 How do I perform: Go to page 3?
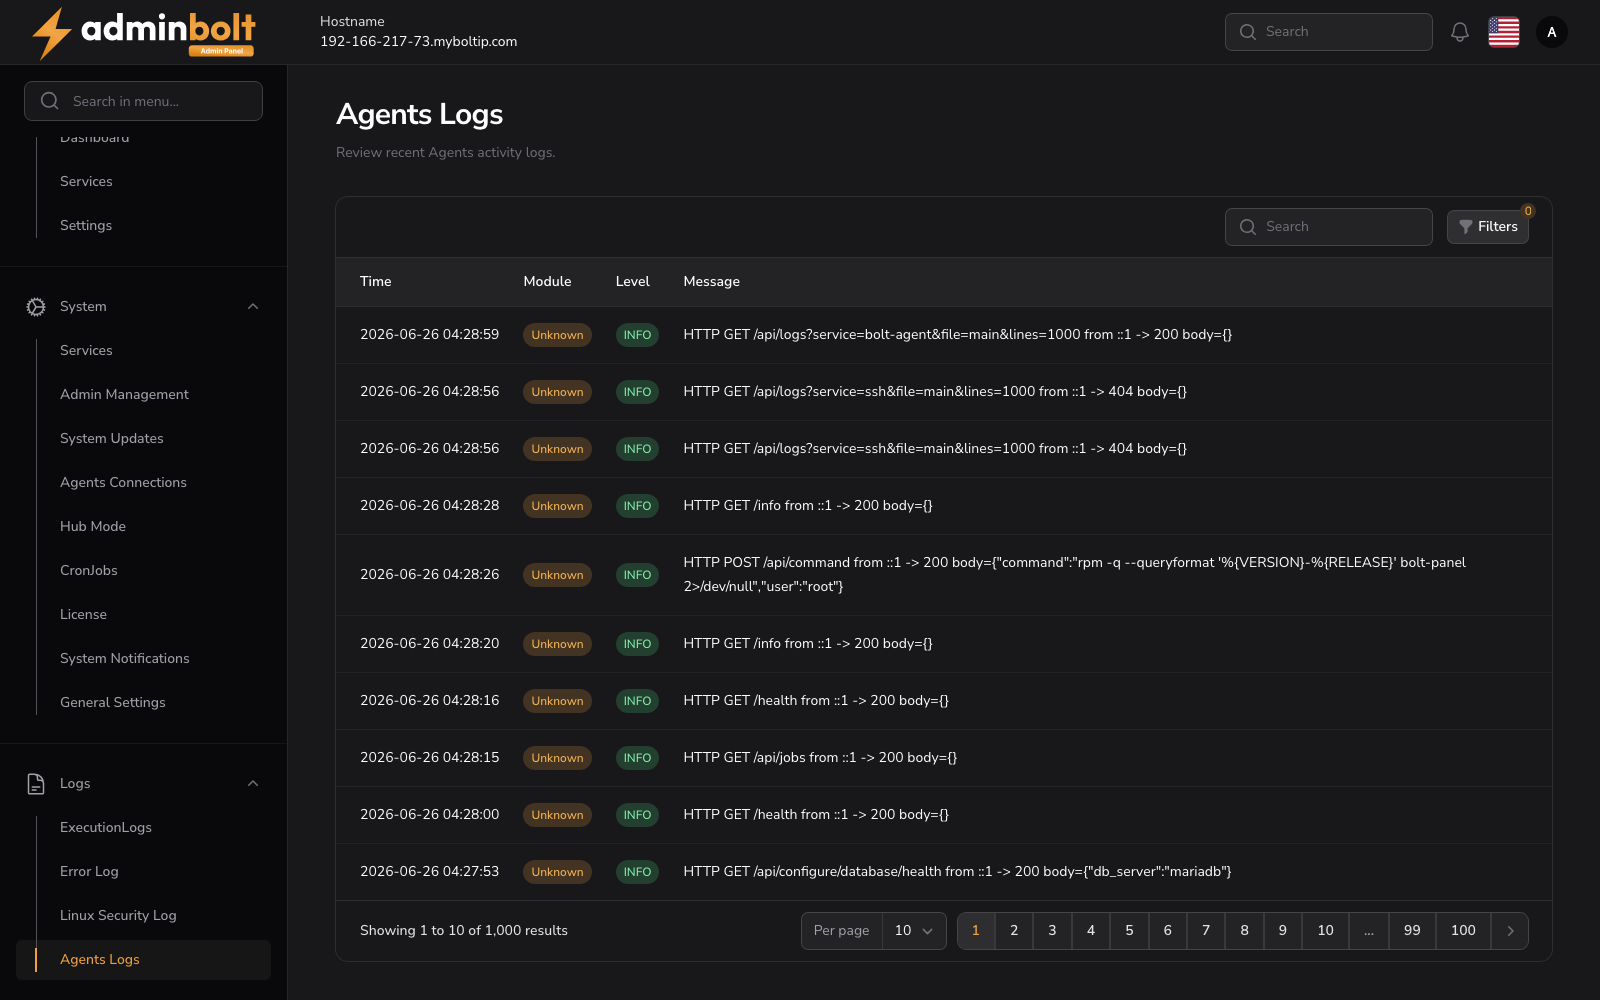(x=1052, y=931)
